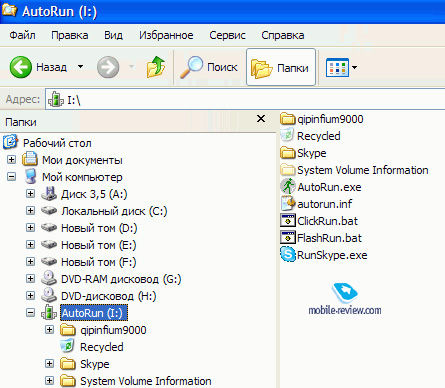Image resolution: width=445 pixels, height=388 pixels.
Task: Select AutoRun.exe running man icon
Action: pyautogui.click(x=288, y=186)
